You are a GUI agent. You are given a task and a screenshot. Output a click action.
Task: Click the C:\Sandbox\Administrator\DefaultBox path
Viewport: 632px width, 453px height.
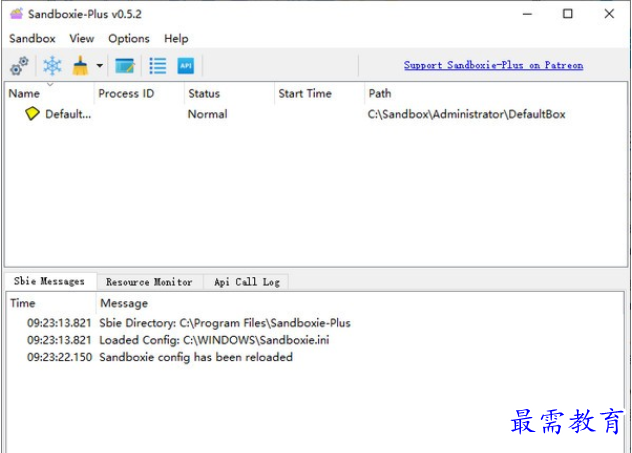point(466,114)
